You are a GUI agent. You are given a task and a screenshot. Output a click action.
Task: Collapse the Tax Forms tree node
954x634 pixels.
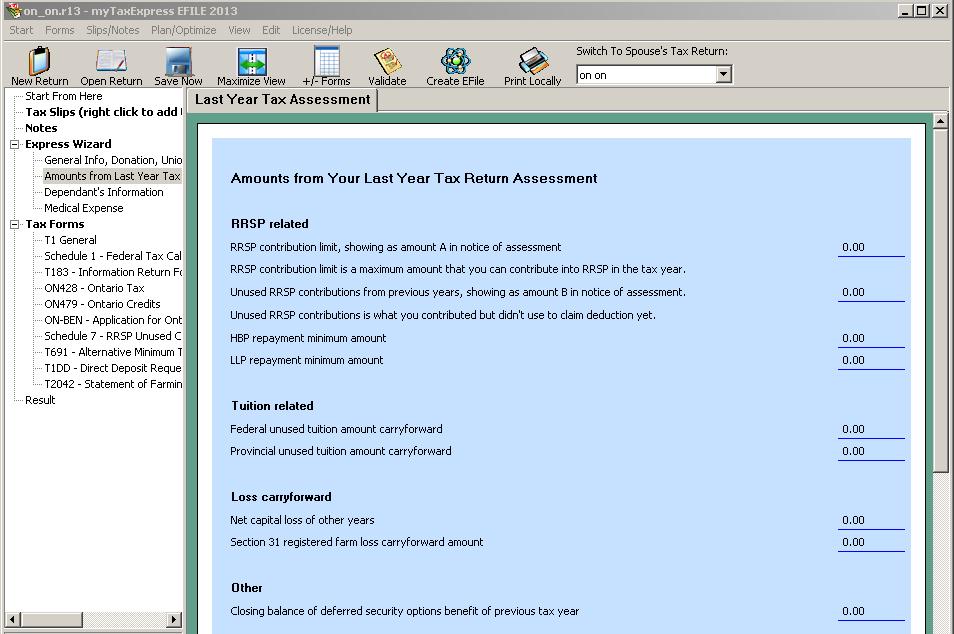15,225
